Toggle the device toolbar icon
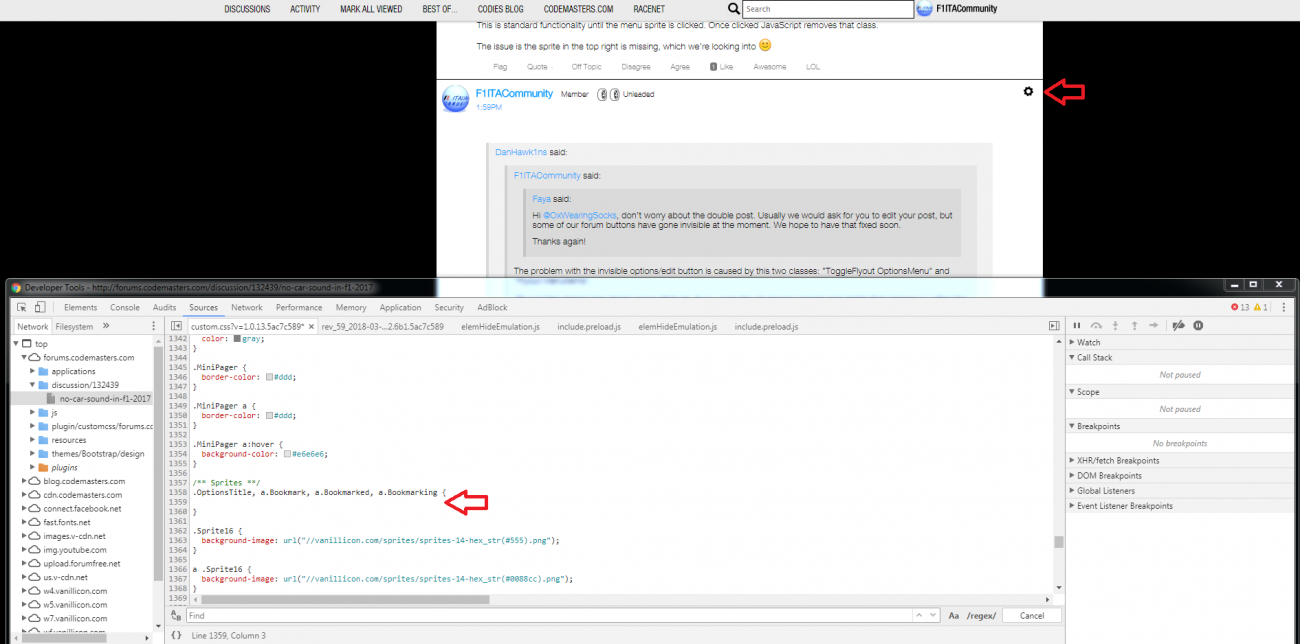The width and height of the screenshot is (1300, 644). (x=40, y=308)
